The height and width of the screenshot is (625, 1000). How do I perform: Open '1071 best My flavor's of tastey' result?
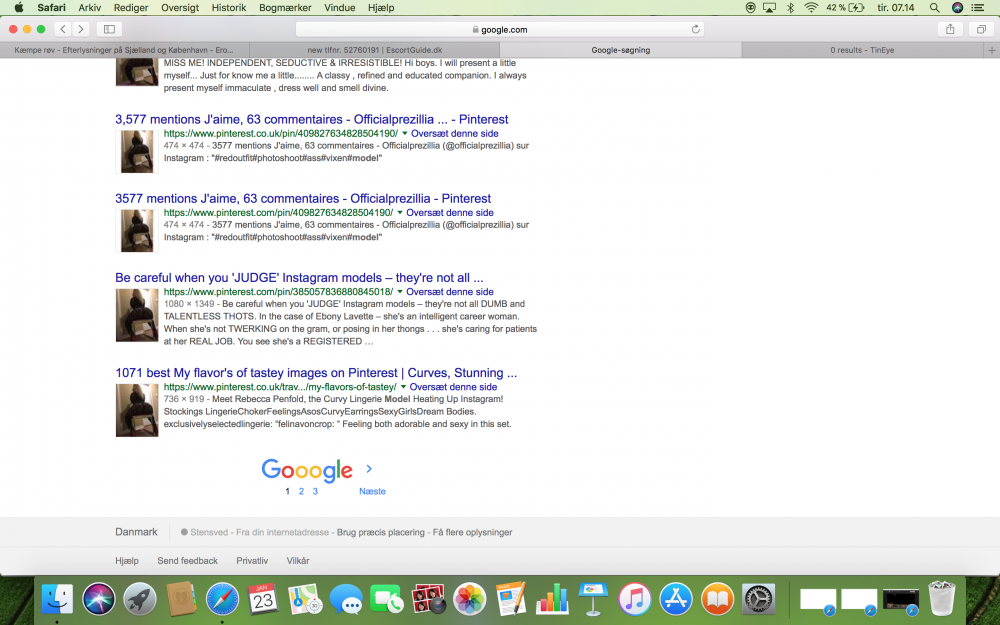point(316,372)
